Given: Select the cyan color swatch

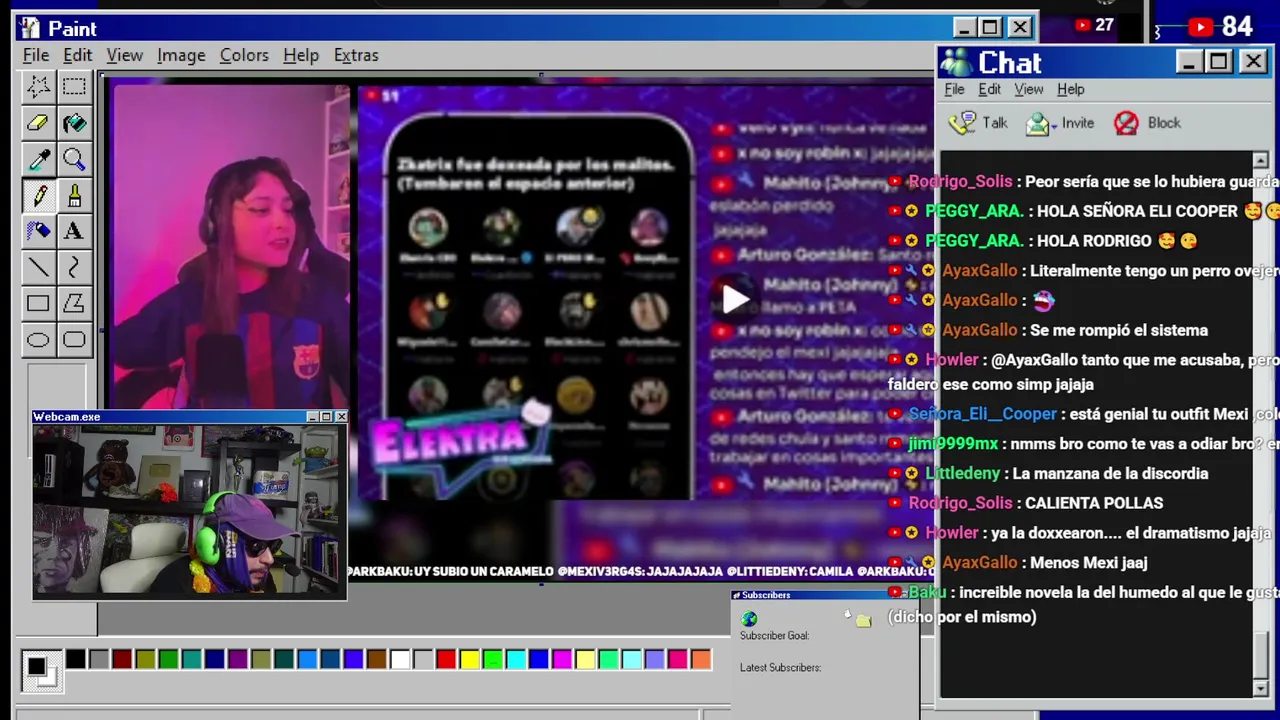Looking at the screenshot, I should coord(516,659).
